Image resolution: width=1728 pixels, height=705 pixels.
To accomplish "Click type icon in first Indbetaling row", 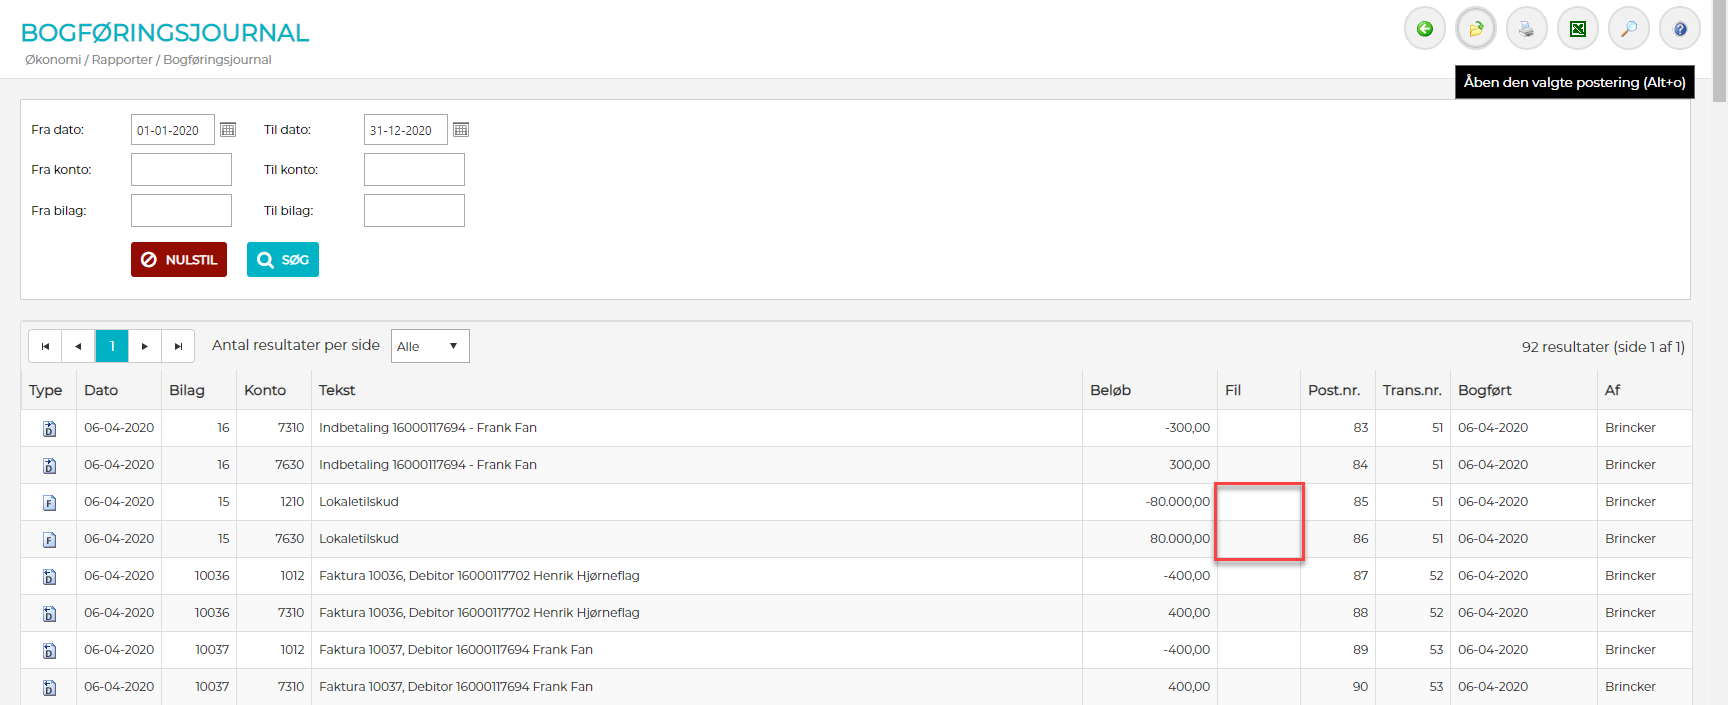I will (49, 429).
